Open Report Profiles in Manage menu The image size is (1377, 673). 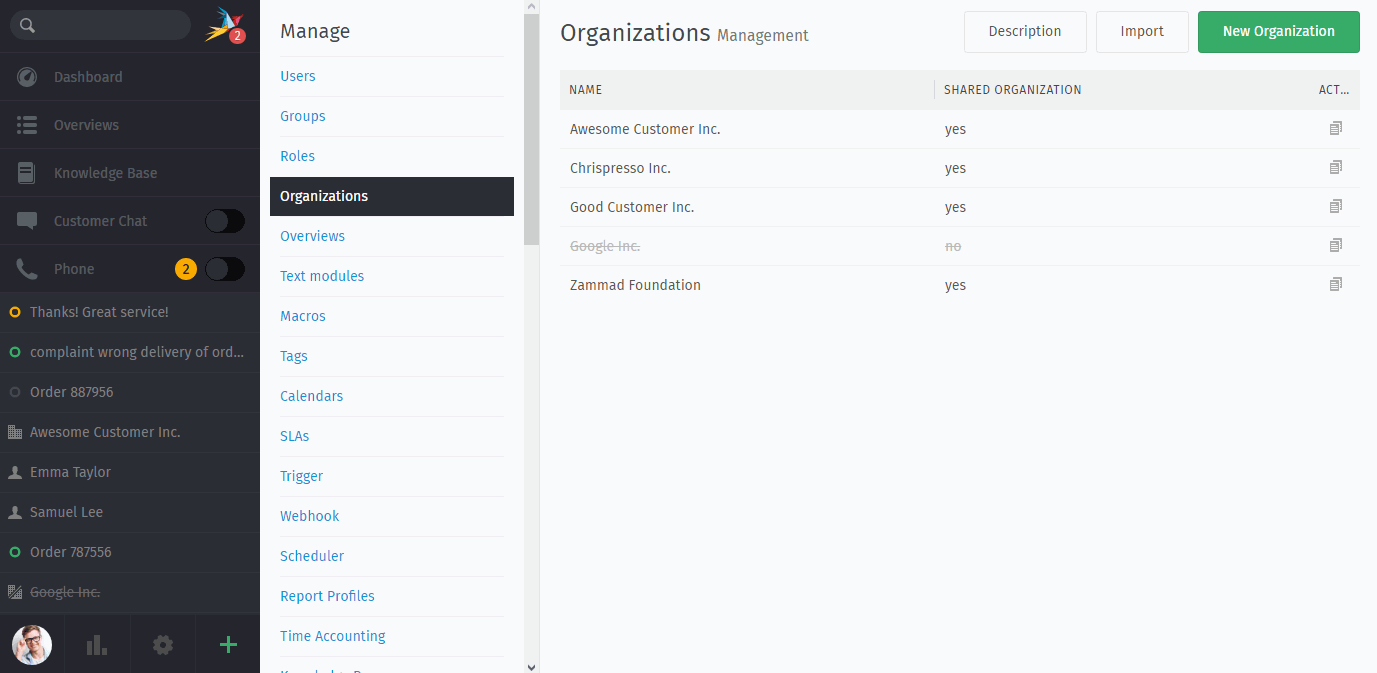328,596
